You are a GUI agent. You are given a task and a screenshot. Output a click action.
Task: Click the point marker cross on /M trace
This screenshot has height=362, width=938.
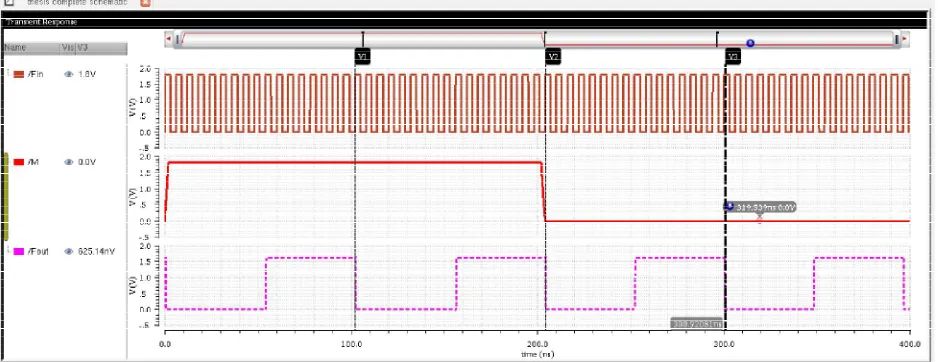point(759,220)
